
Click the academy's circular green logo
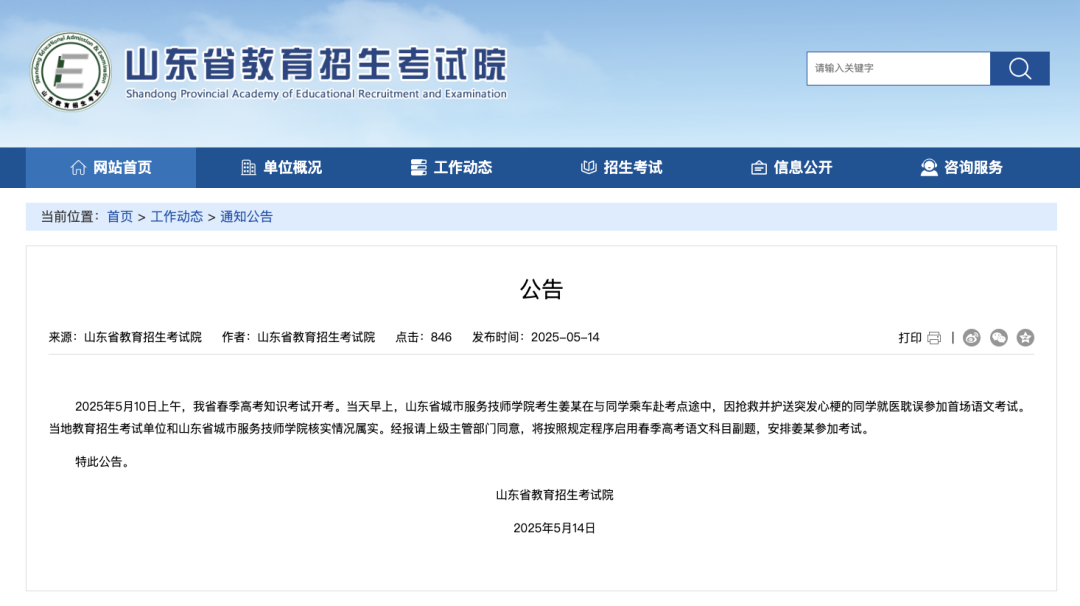tap(70, 71)
